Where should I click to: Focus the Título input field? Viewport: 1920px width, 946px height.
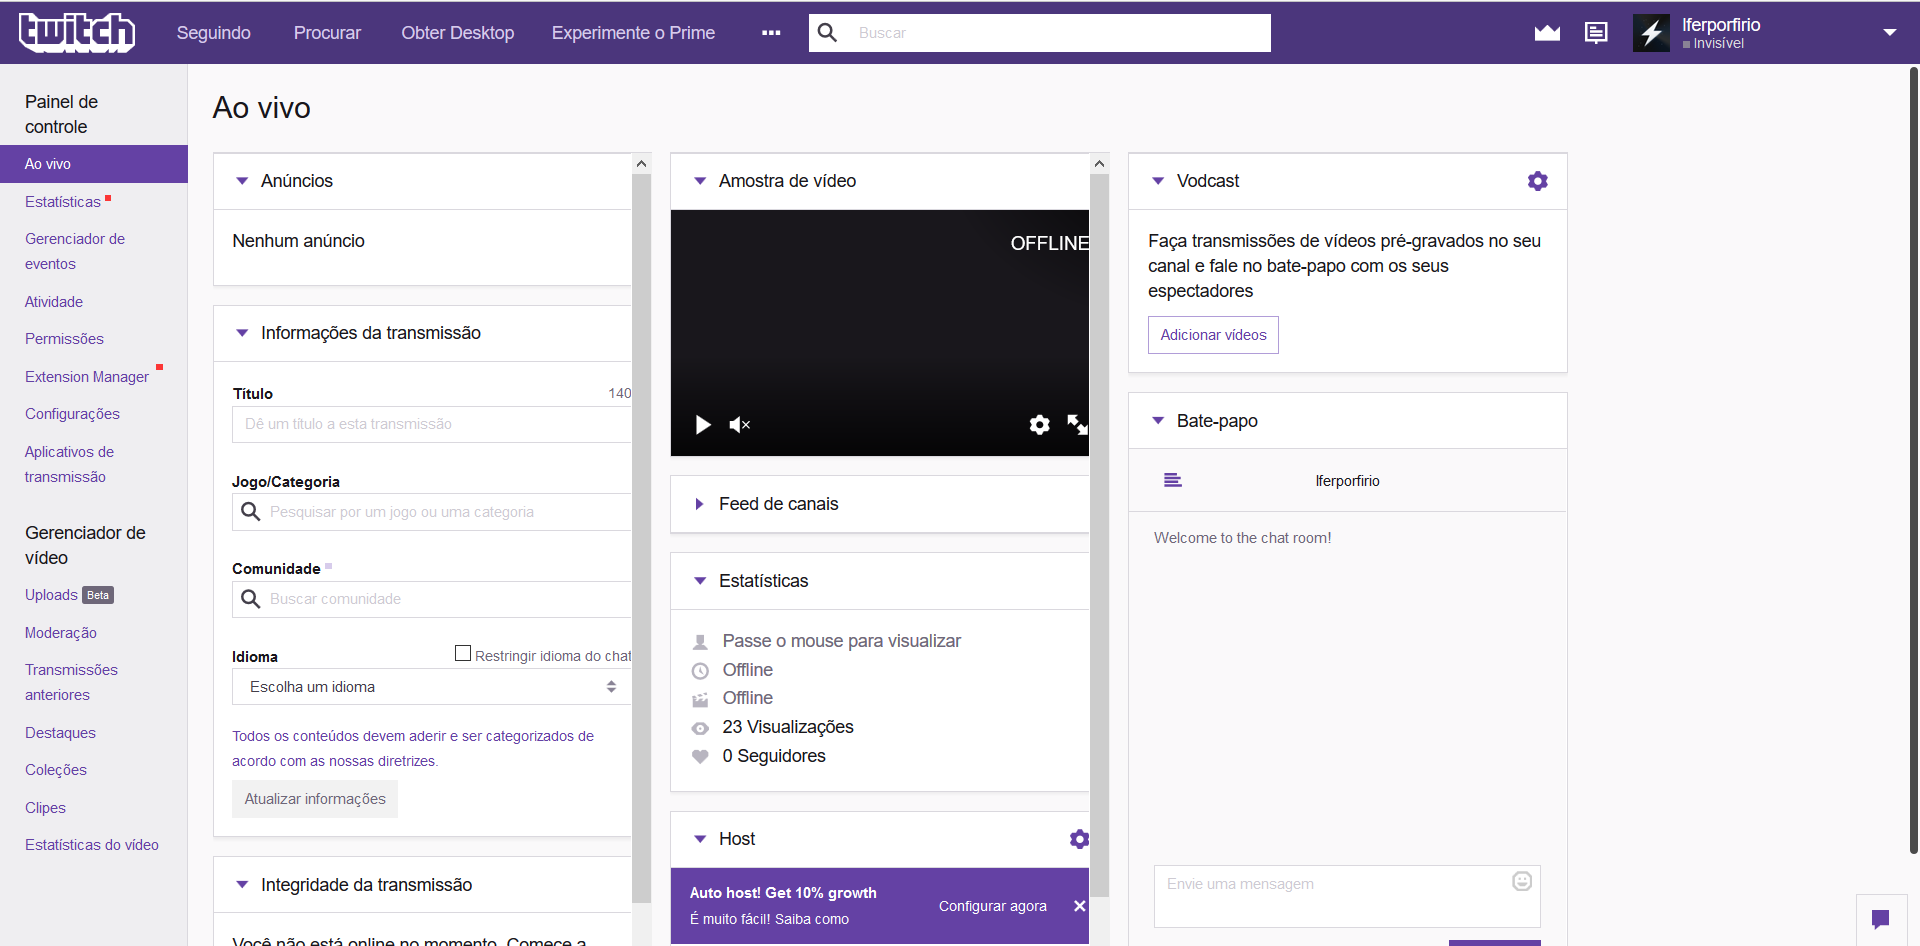click(x=432, y=424)
